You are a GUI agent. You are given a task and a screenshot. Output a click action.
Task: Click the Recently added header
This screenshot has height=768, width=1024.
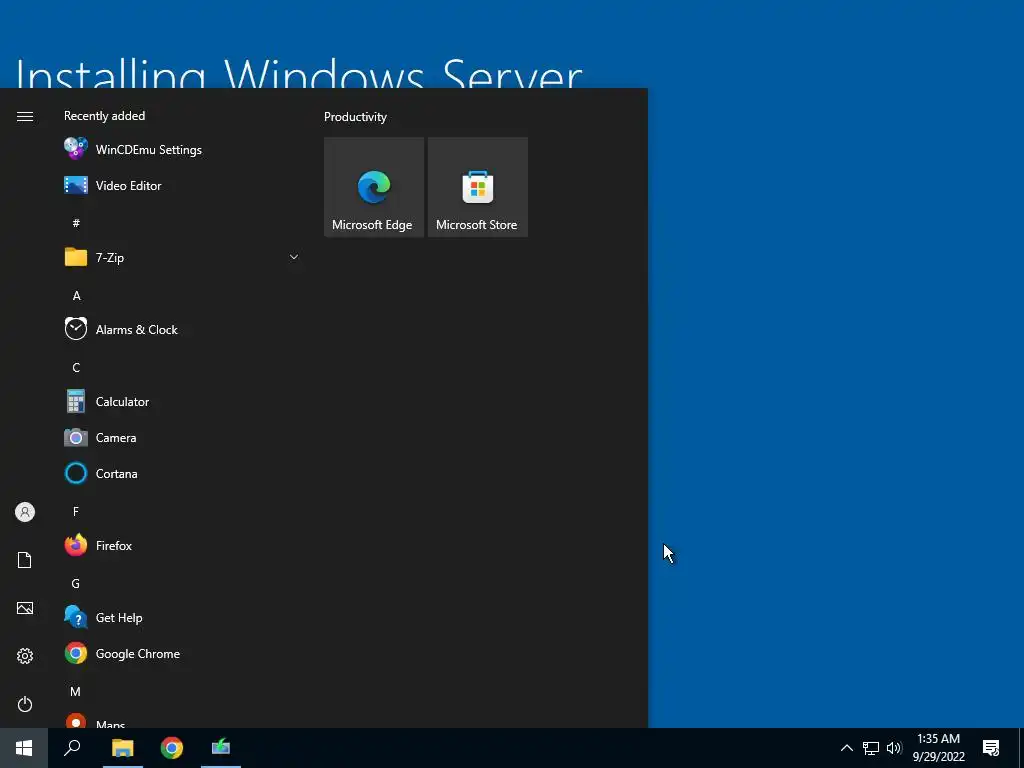coord(104,116)
